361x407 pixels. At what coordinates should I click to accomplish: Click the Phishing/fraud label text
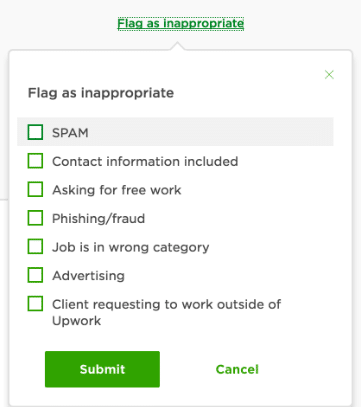click(98, 219)
